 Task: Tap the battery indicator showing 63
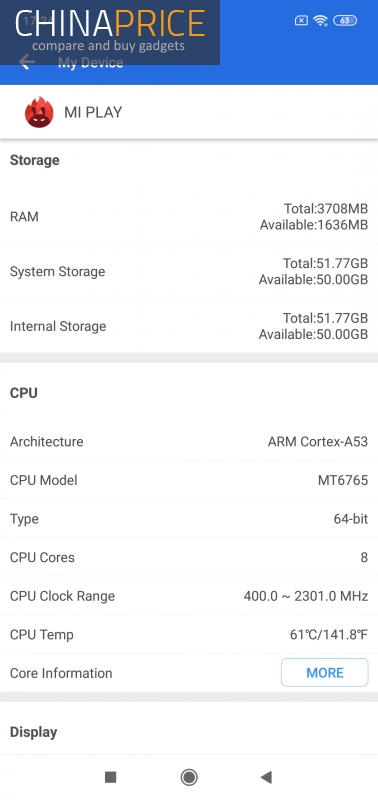(345, 20)
